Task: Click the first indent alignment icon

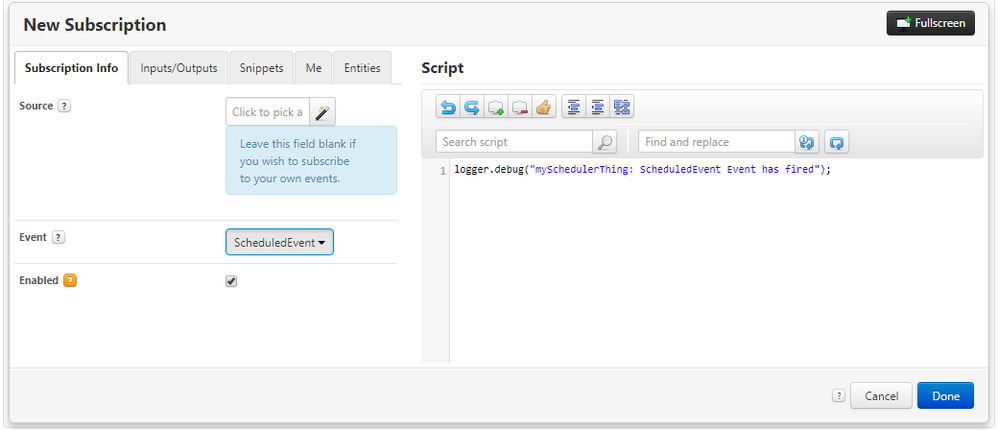Action: pos(573,107)
